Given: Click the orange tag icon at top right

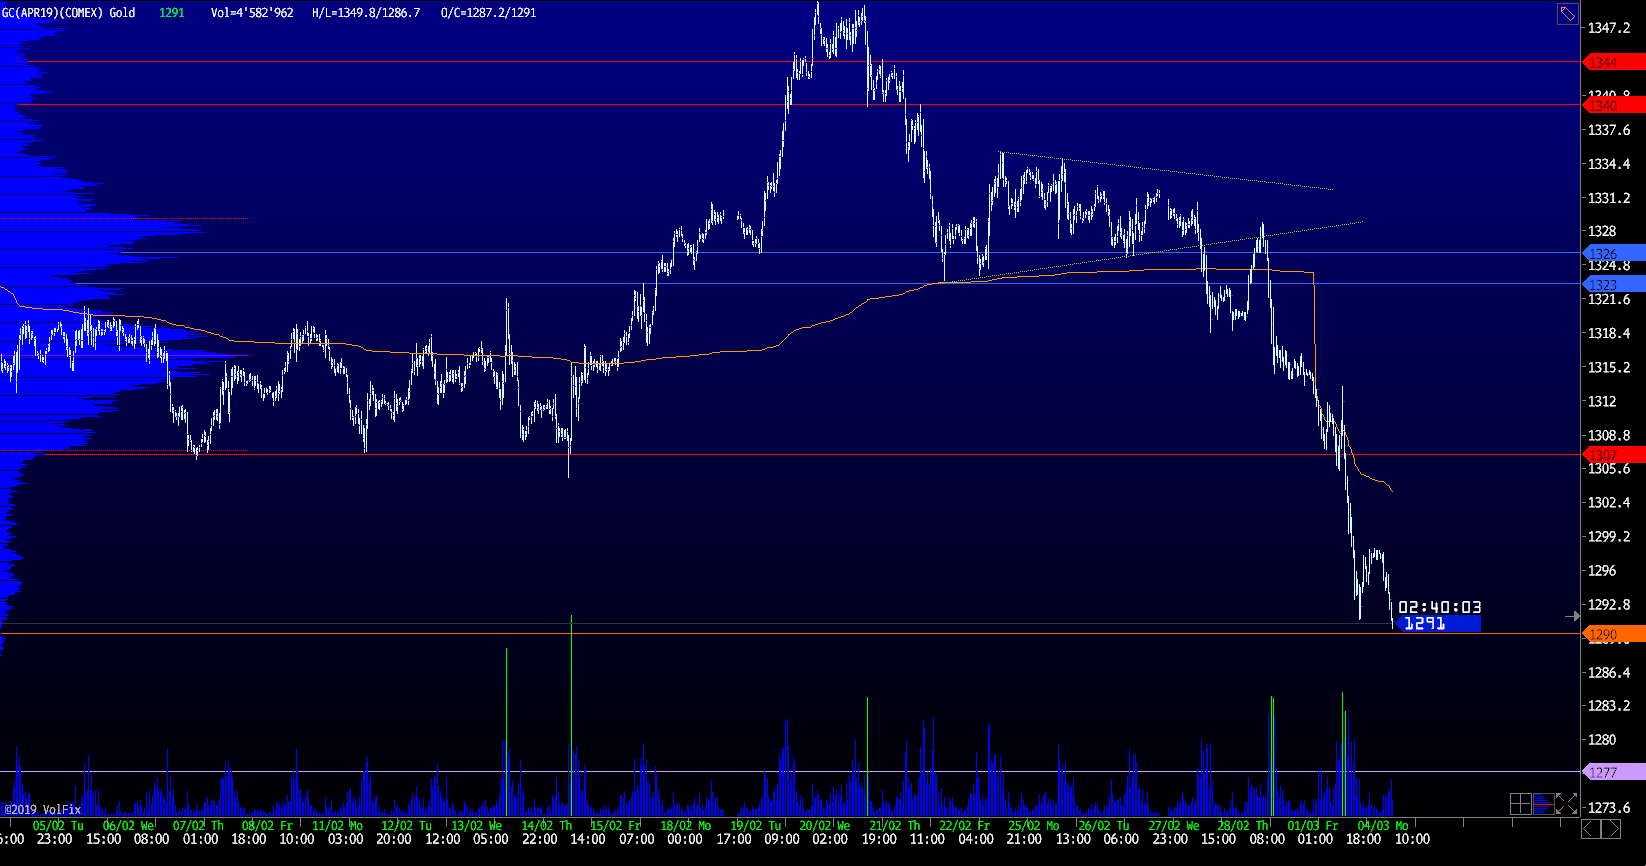Looking at the screenshot, I should 1567,14.
